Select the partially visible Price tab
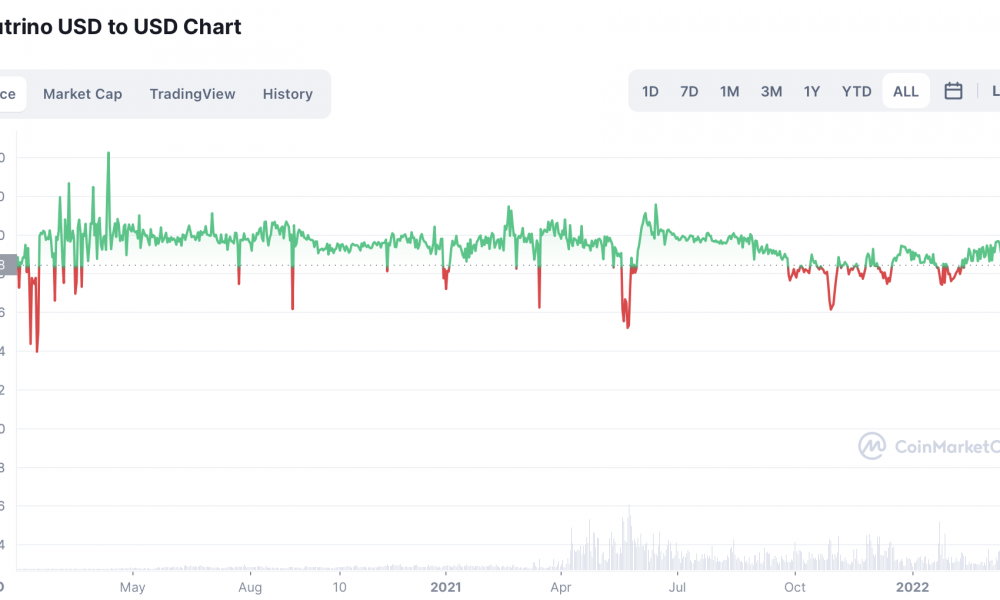 [x=8, y=94]
